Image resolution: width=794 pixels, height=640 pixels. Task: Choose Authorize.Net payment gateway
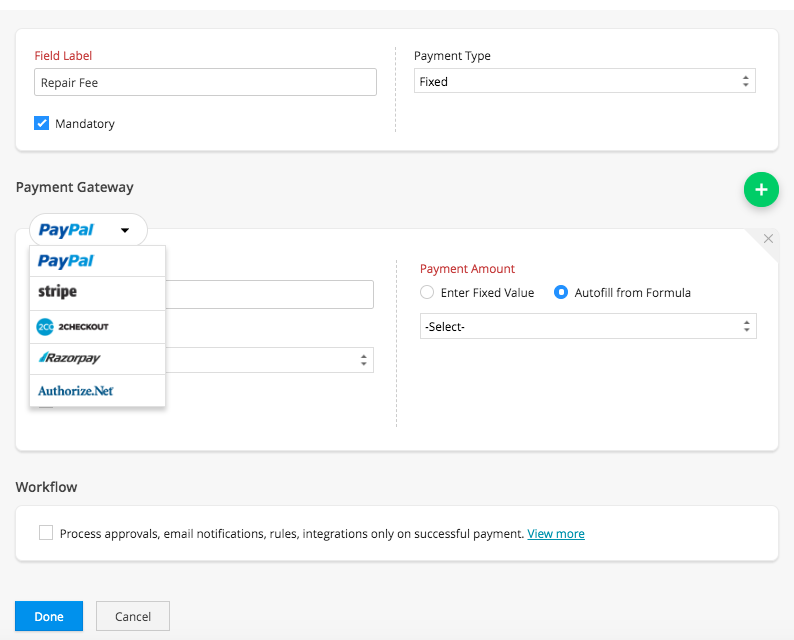tap(76, 391)
